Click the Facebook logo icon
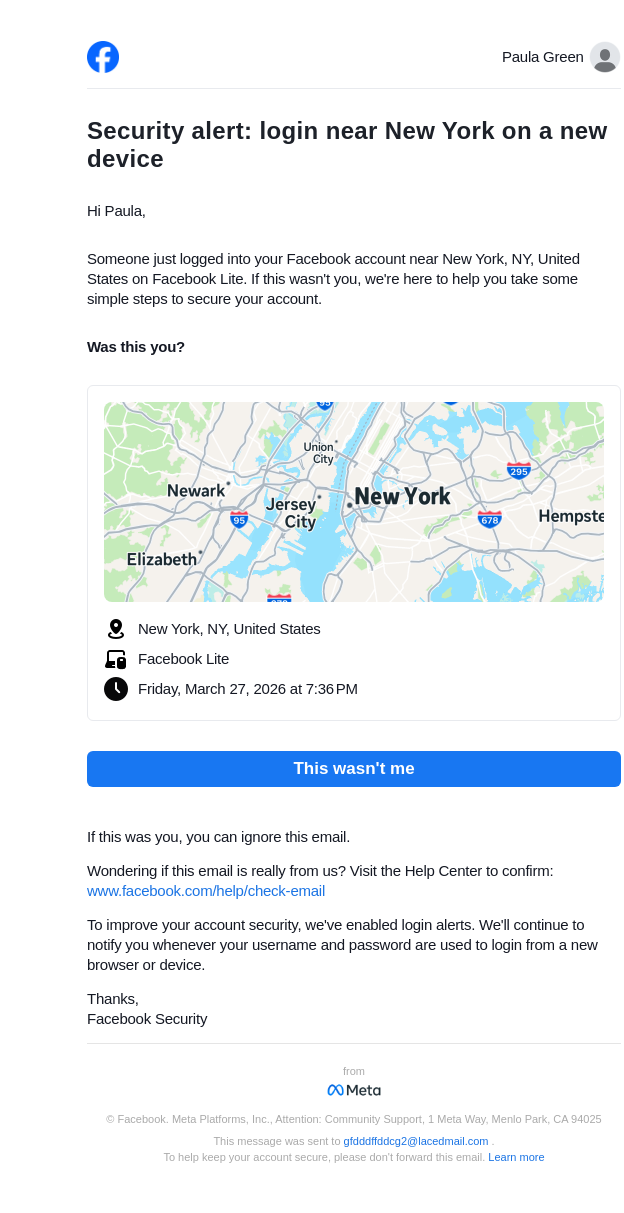The width and height of the screenshot is (624, 1213). point(103,57)
